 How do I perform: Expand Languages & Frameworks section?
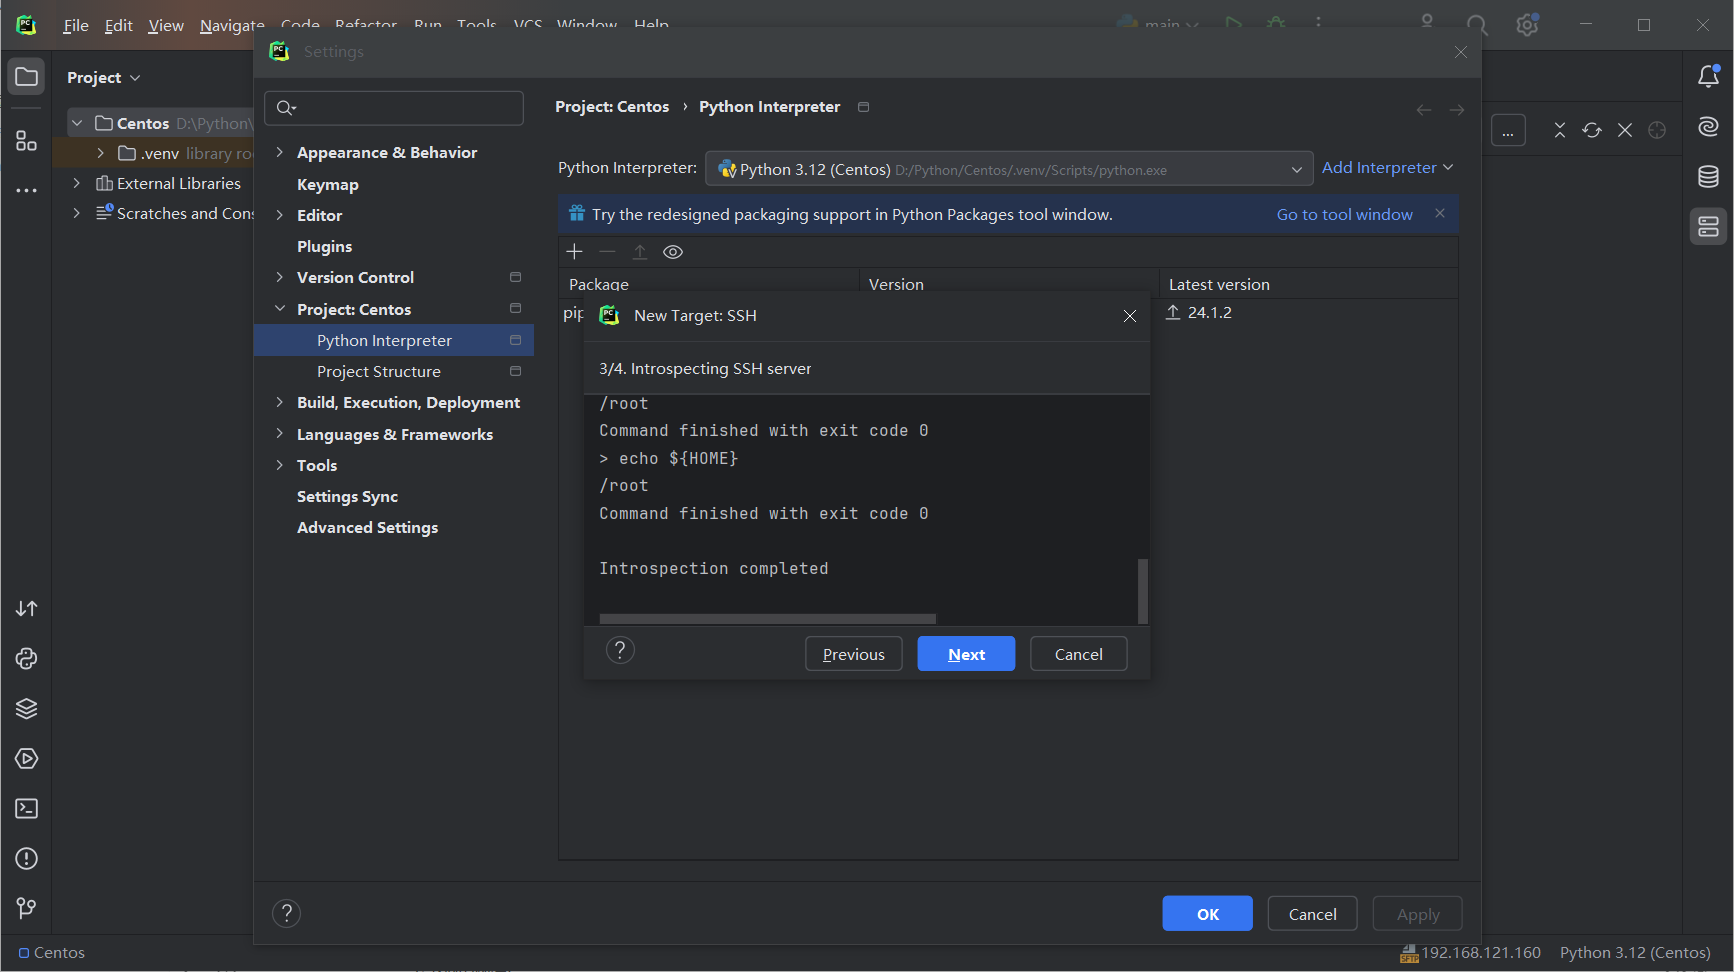pyautogui.click(x=280, y=434)
